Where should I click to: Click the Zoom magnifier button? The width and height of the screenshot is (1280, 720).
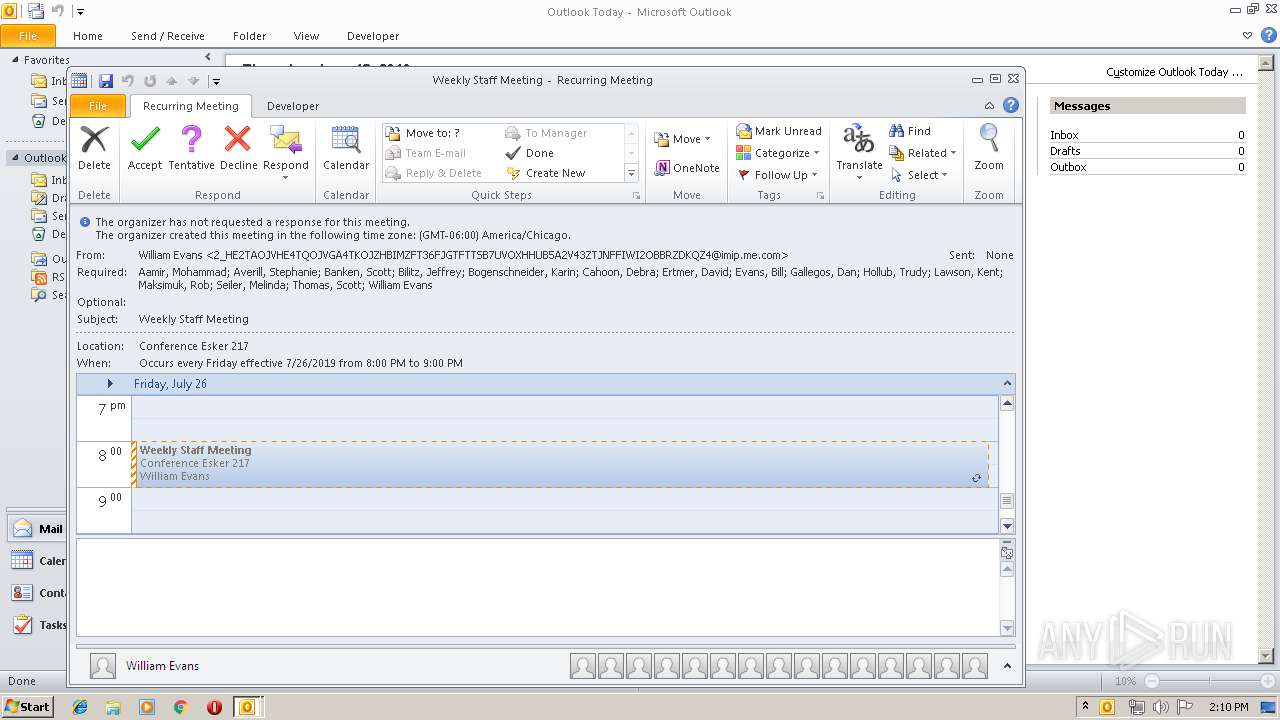point(989,148)
